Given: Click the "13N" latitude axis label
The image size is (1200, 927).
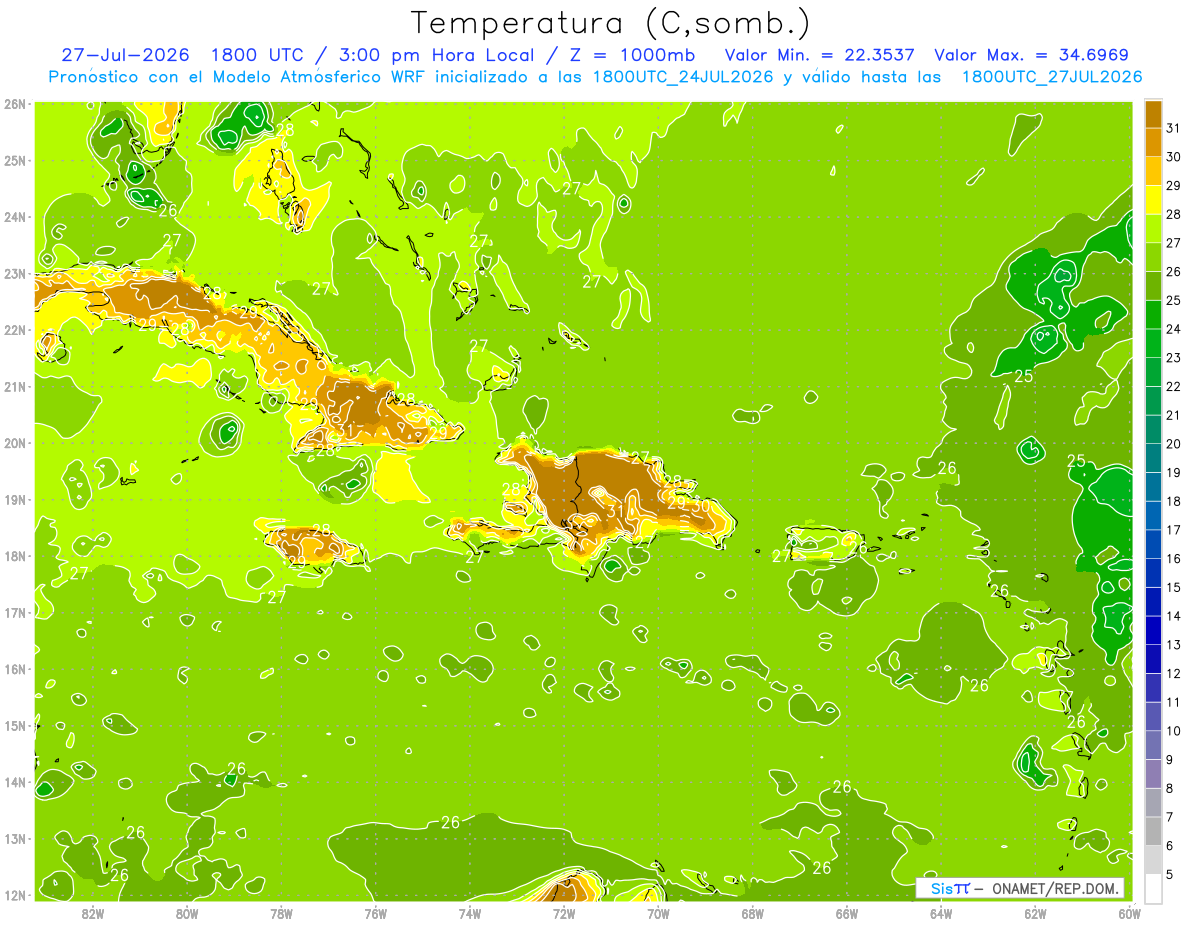Looking at the screenshot, I should [15, 838].
